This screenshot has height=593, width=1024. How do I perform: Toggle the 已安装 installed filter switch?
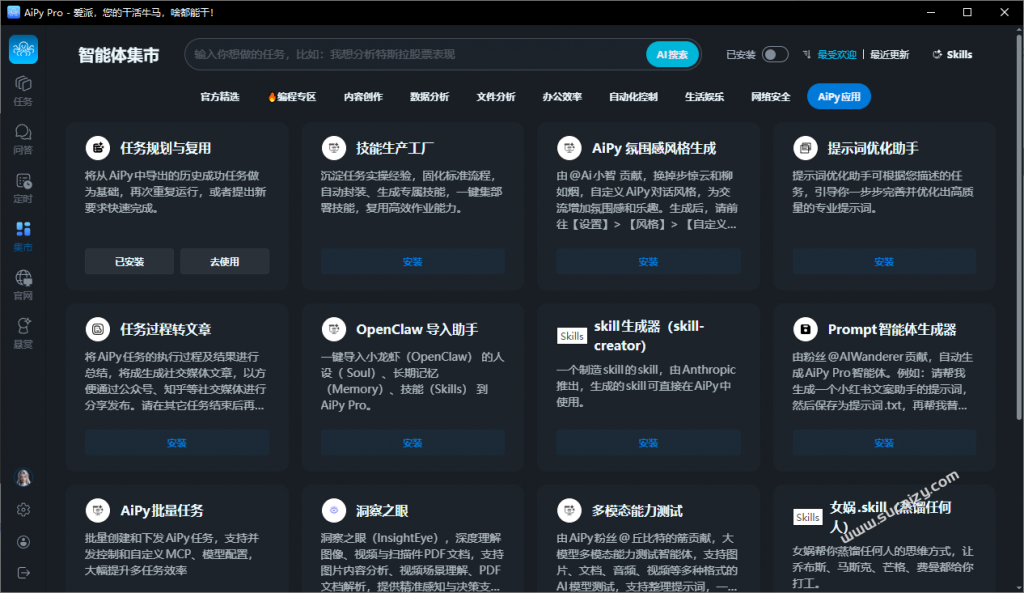click(775, 54)
